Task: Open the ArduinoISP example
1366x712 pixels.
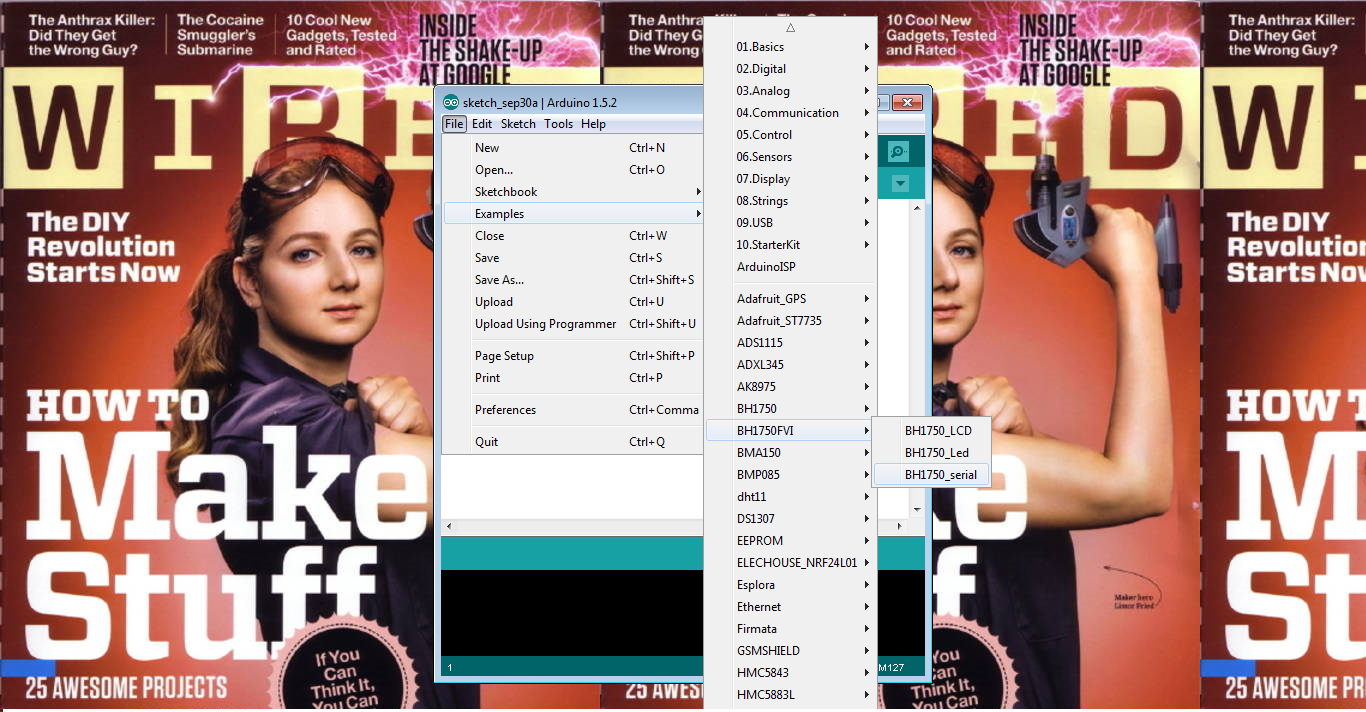Action: (x=790, y=267)
